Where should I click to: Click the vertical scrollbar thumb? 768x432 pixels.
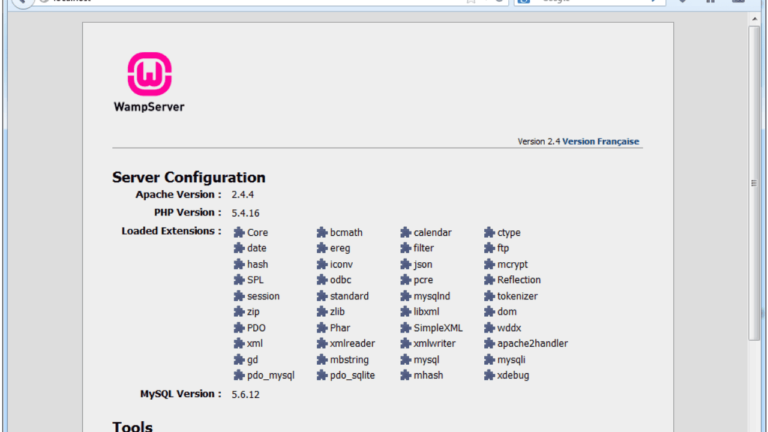point(754,183)
